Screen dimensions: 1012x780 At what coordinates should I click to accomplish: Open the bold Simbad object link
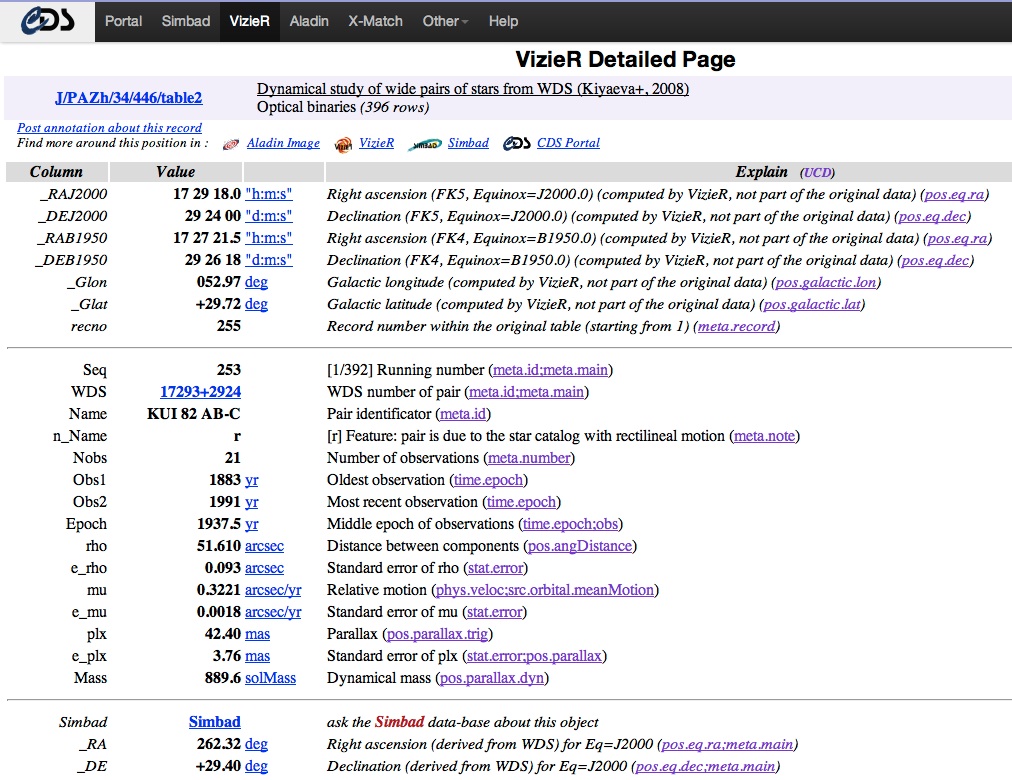tap(215, 722)
